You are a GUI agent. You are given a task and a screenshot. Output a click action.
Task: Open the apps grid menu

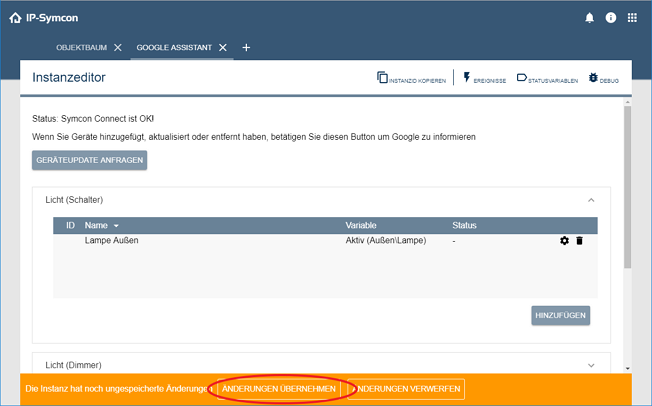point(632,18)
